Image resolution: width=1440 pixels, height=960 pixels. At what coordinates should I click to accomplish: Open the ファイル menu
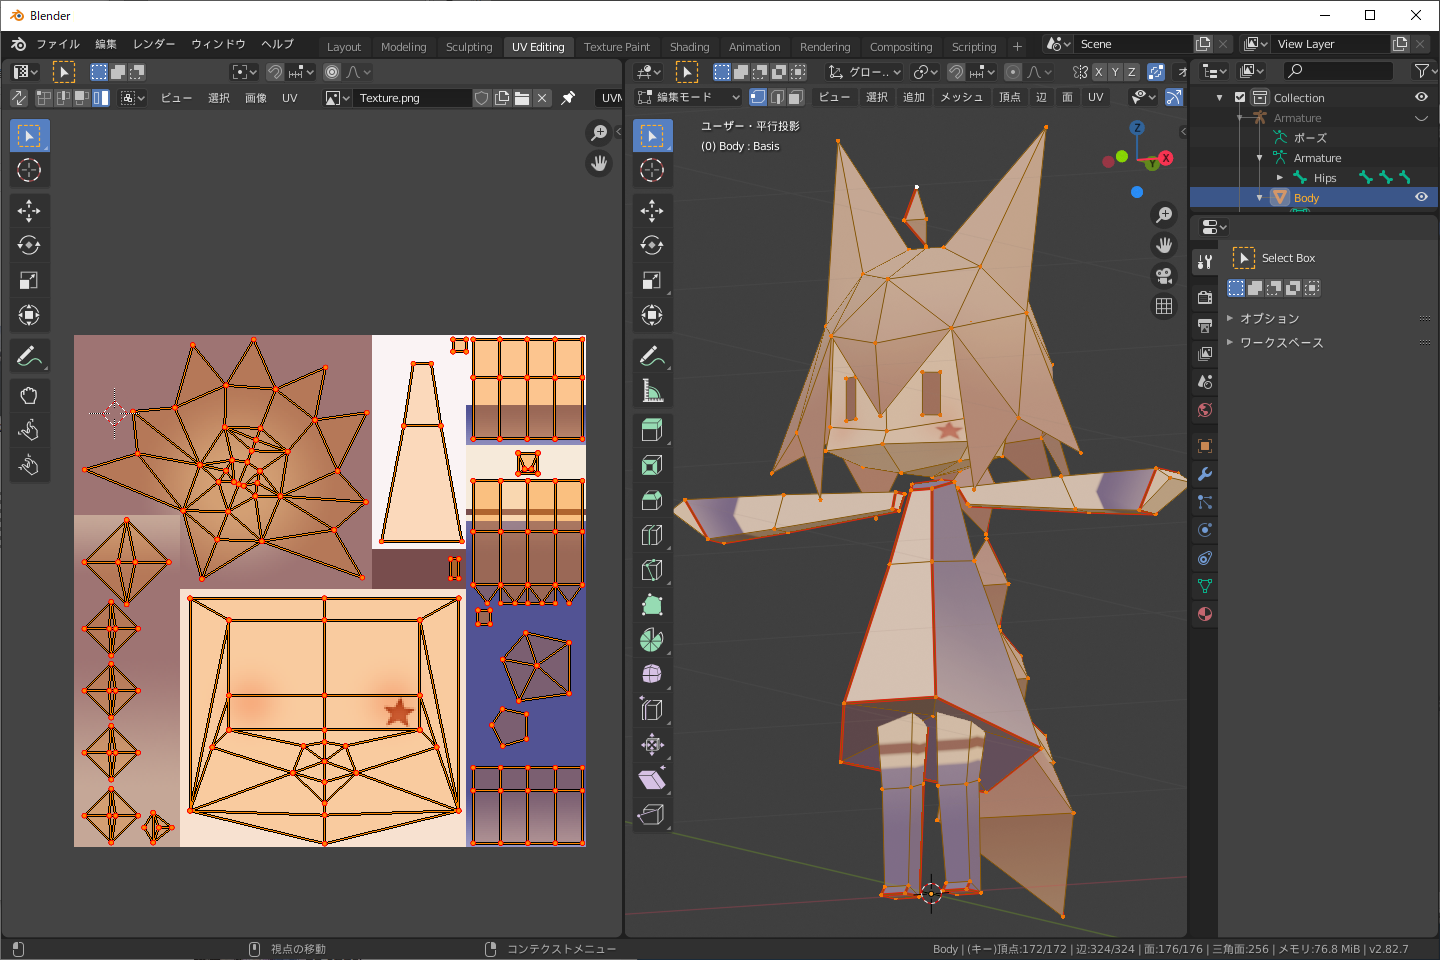click(x=57, y=44)
